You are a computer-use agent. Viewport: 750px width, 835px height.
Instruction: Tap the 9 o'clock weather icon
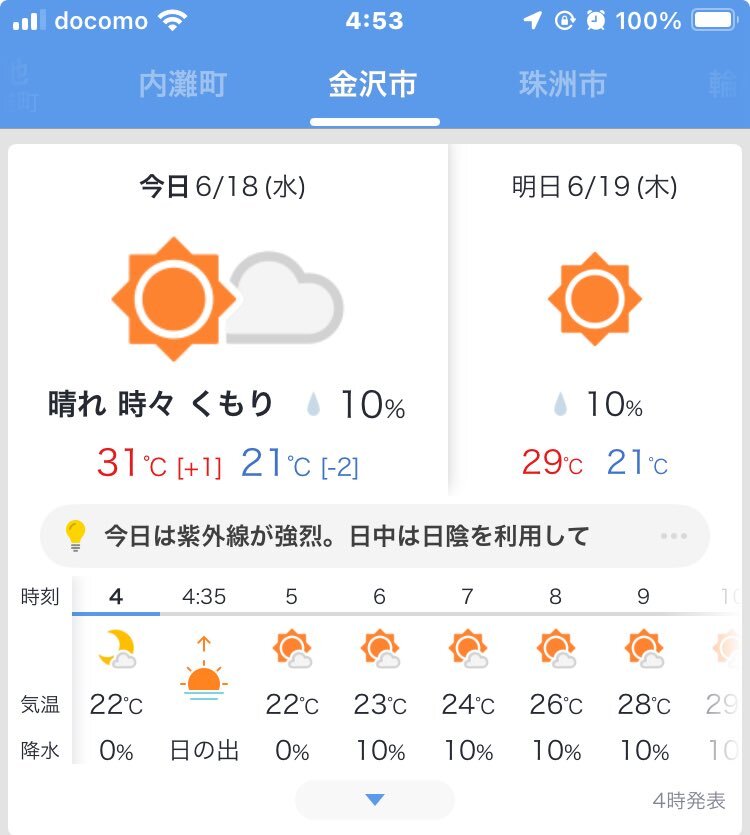(644, 648)
